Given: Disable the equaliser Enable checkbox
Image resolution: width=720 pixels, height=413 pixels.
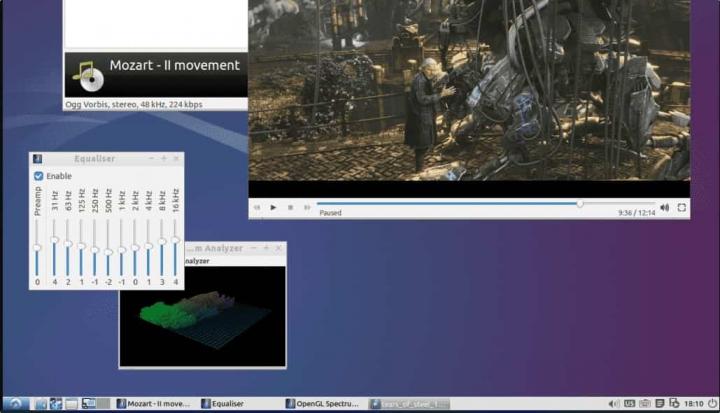Looking at the screenshot, I should pos(39,176).
